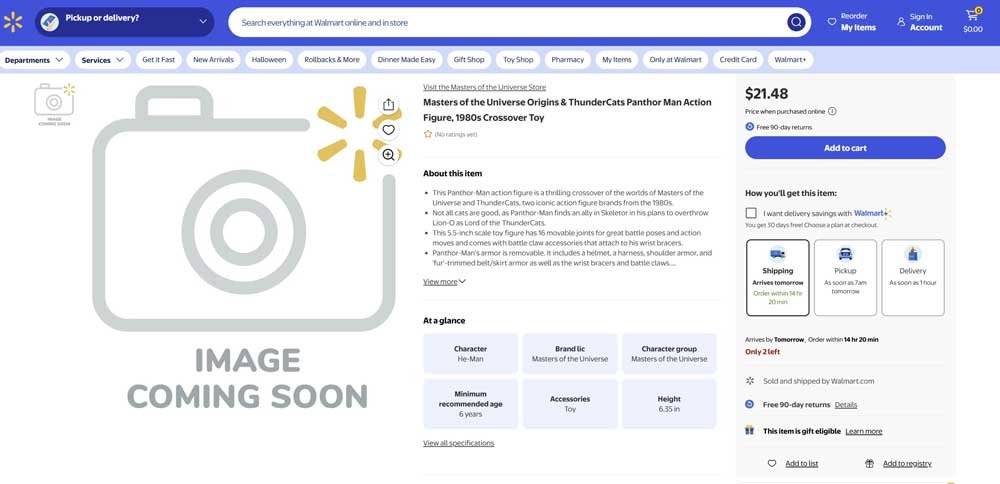This screenshot has height=484, width=1000.
Task: Expand View more product description
Action: point(444,282)
